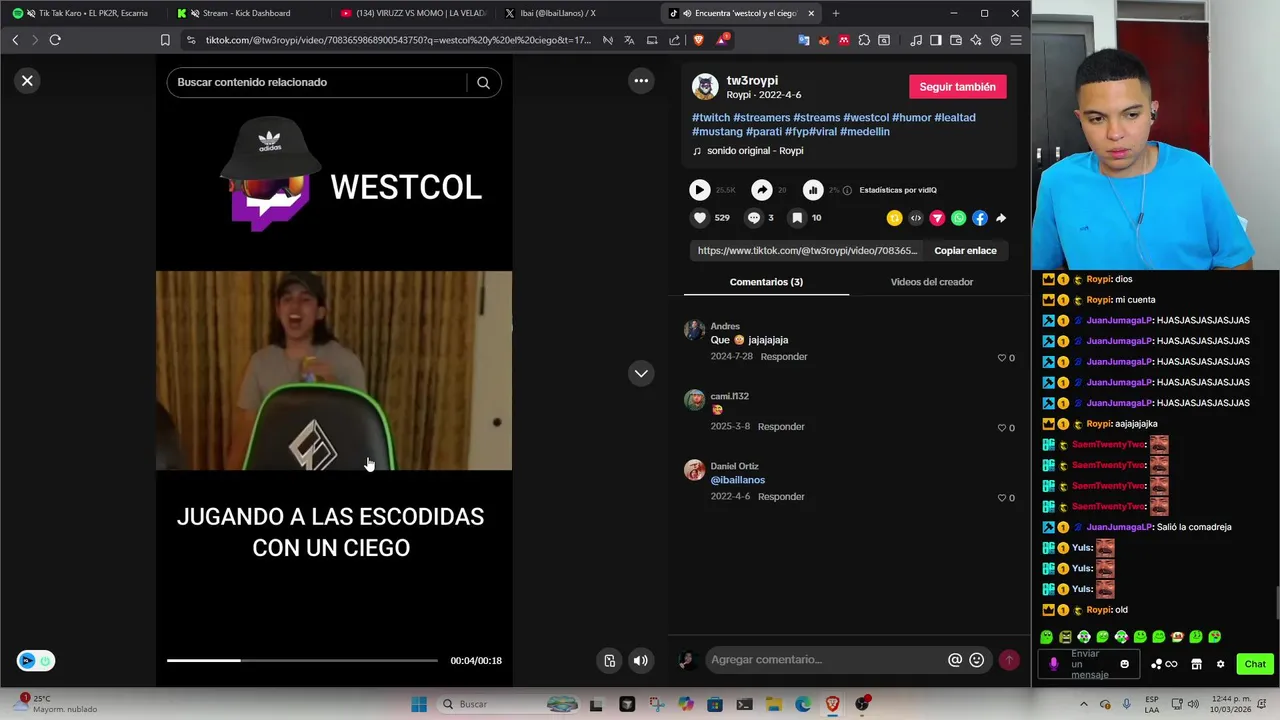Insert mention with @ icon in comment box
Viewport: 1280px width, 720px height.
(955, 660)
